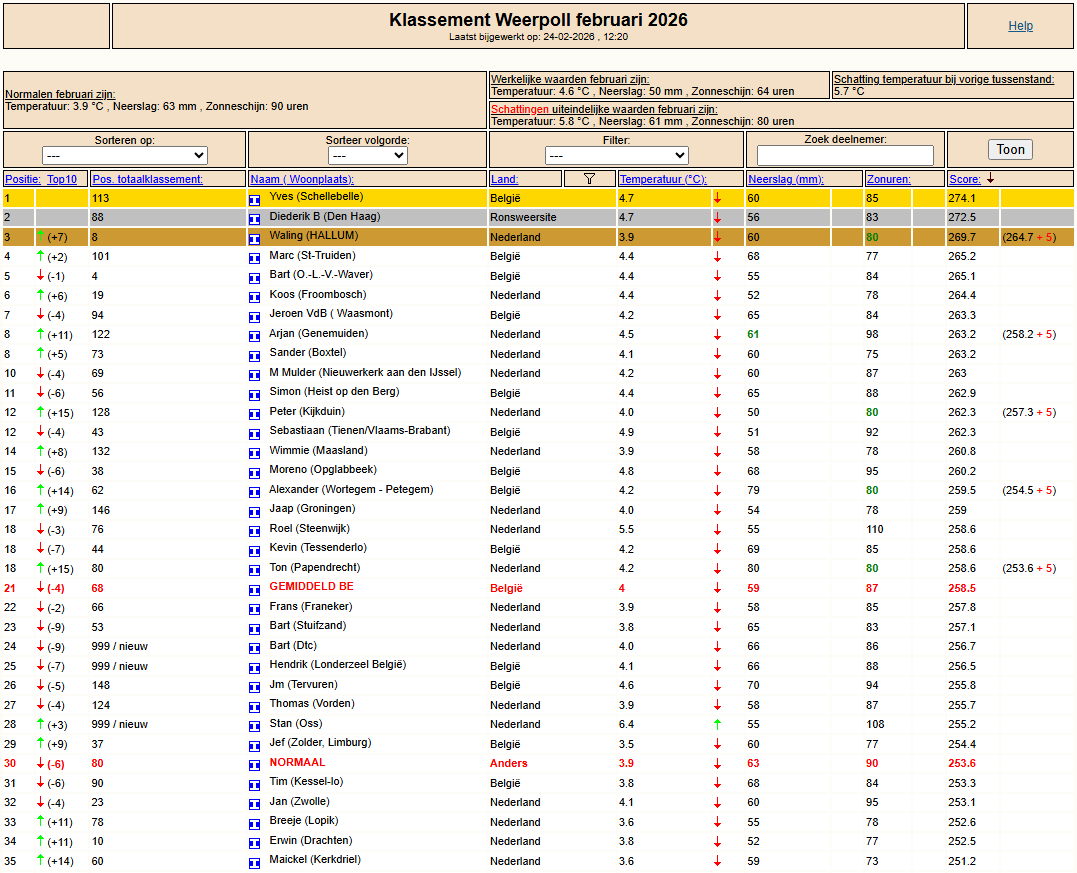Focus the 'Zoek deelnemer' search field
The width and height of the screenshot is (1077, 873).
click(x=845, y=156)
